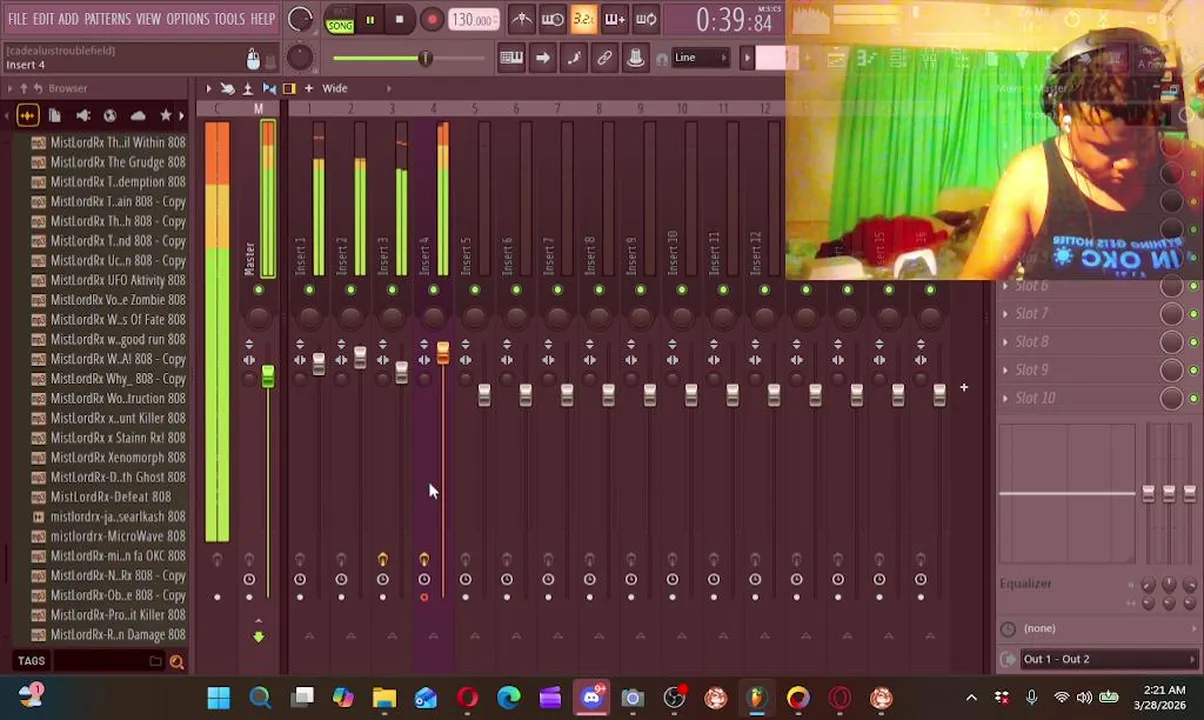
Task: Toggle the mixer multi-touch control icon
Action: point(228,89)
